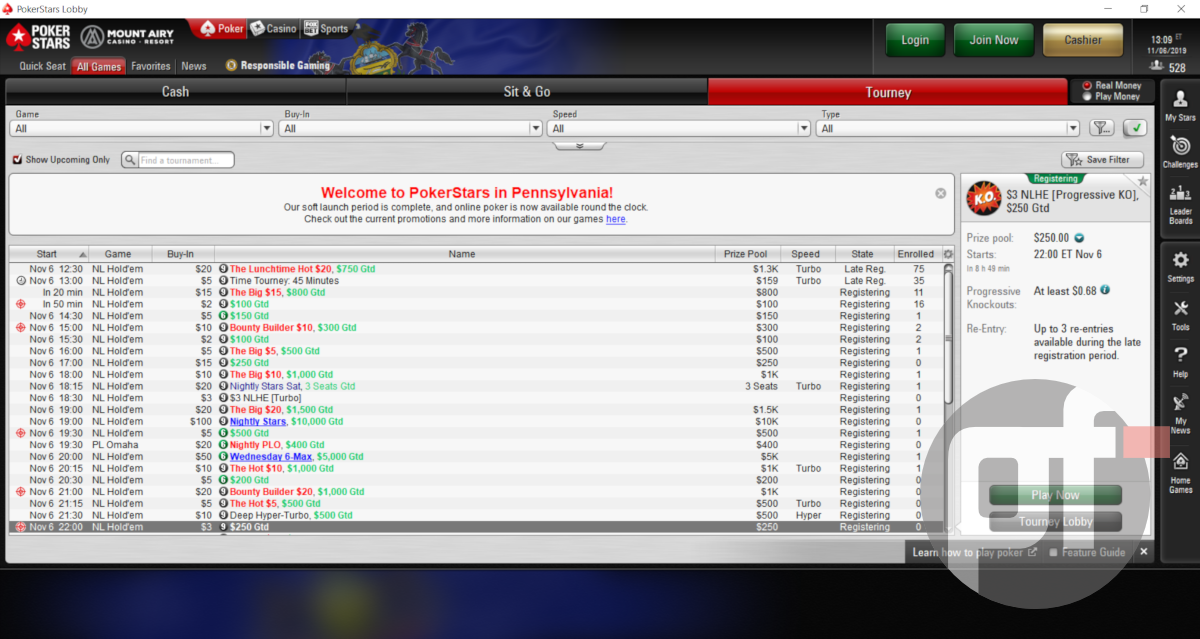Switch to the Sit & Go tab

click(527, 92)
